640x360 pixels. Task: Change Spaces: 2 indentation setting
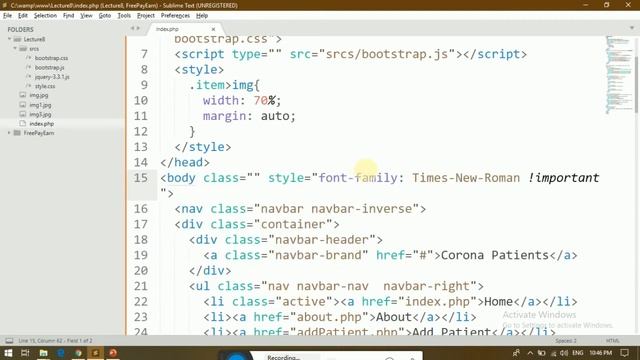click(566, 341)
